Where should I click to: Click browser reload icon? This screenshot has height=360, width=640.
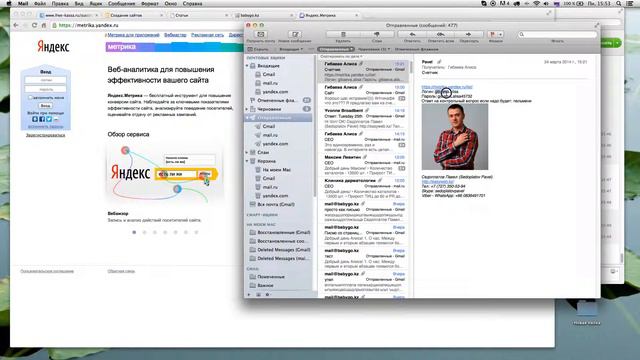35,25
